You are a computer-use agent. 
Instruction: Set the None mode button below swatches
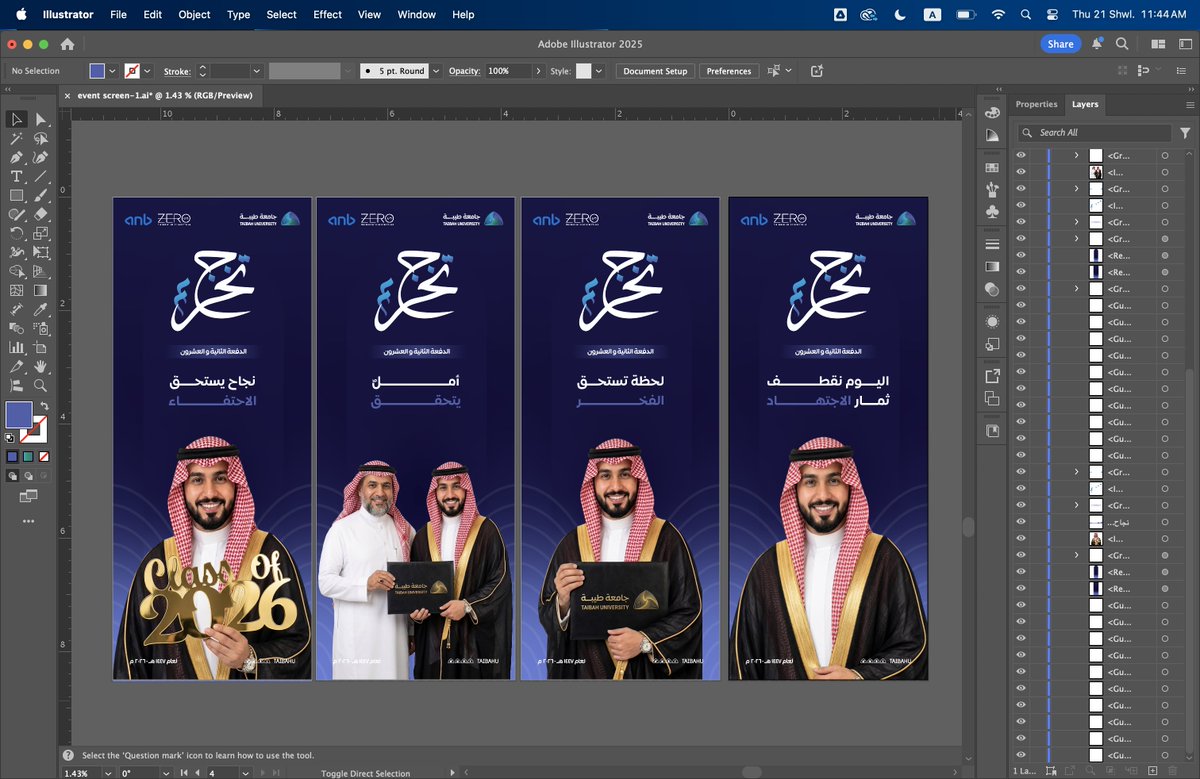tap(42, 456)
